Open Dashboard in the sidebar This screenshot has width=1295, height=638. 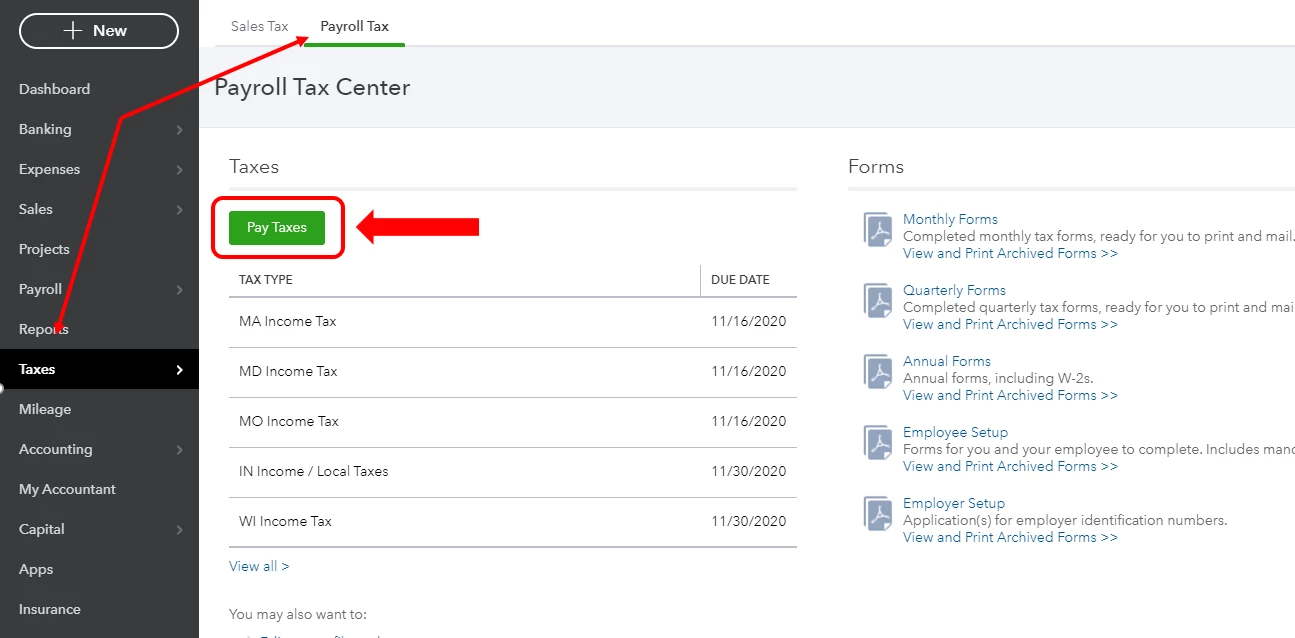click(x=54, y=89)
